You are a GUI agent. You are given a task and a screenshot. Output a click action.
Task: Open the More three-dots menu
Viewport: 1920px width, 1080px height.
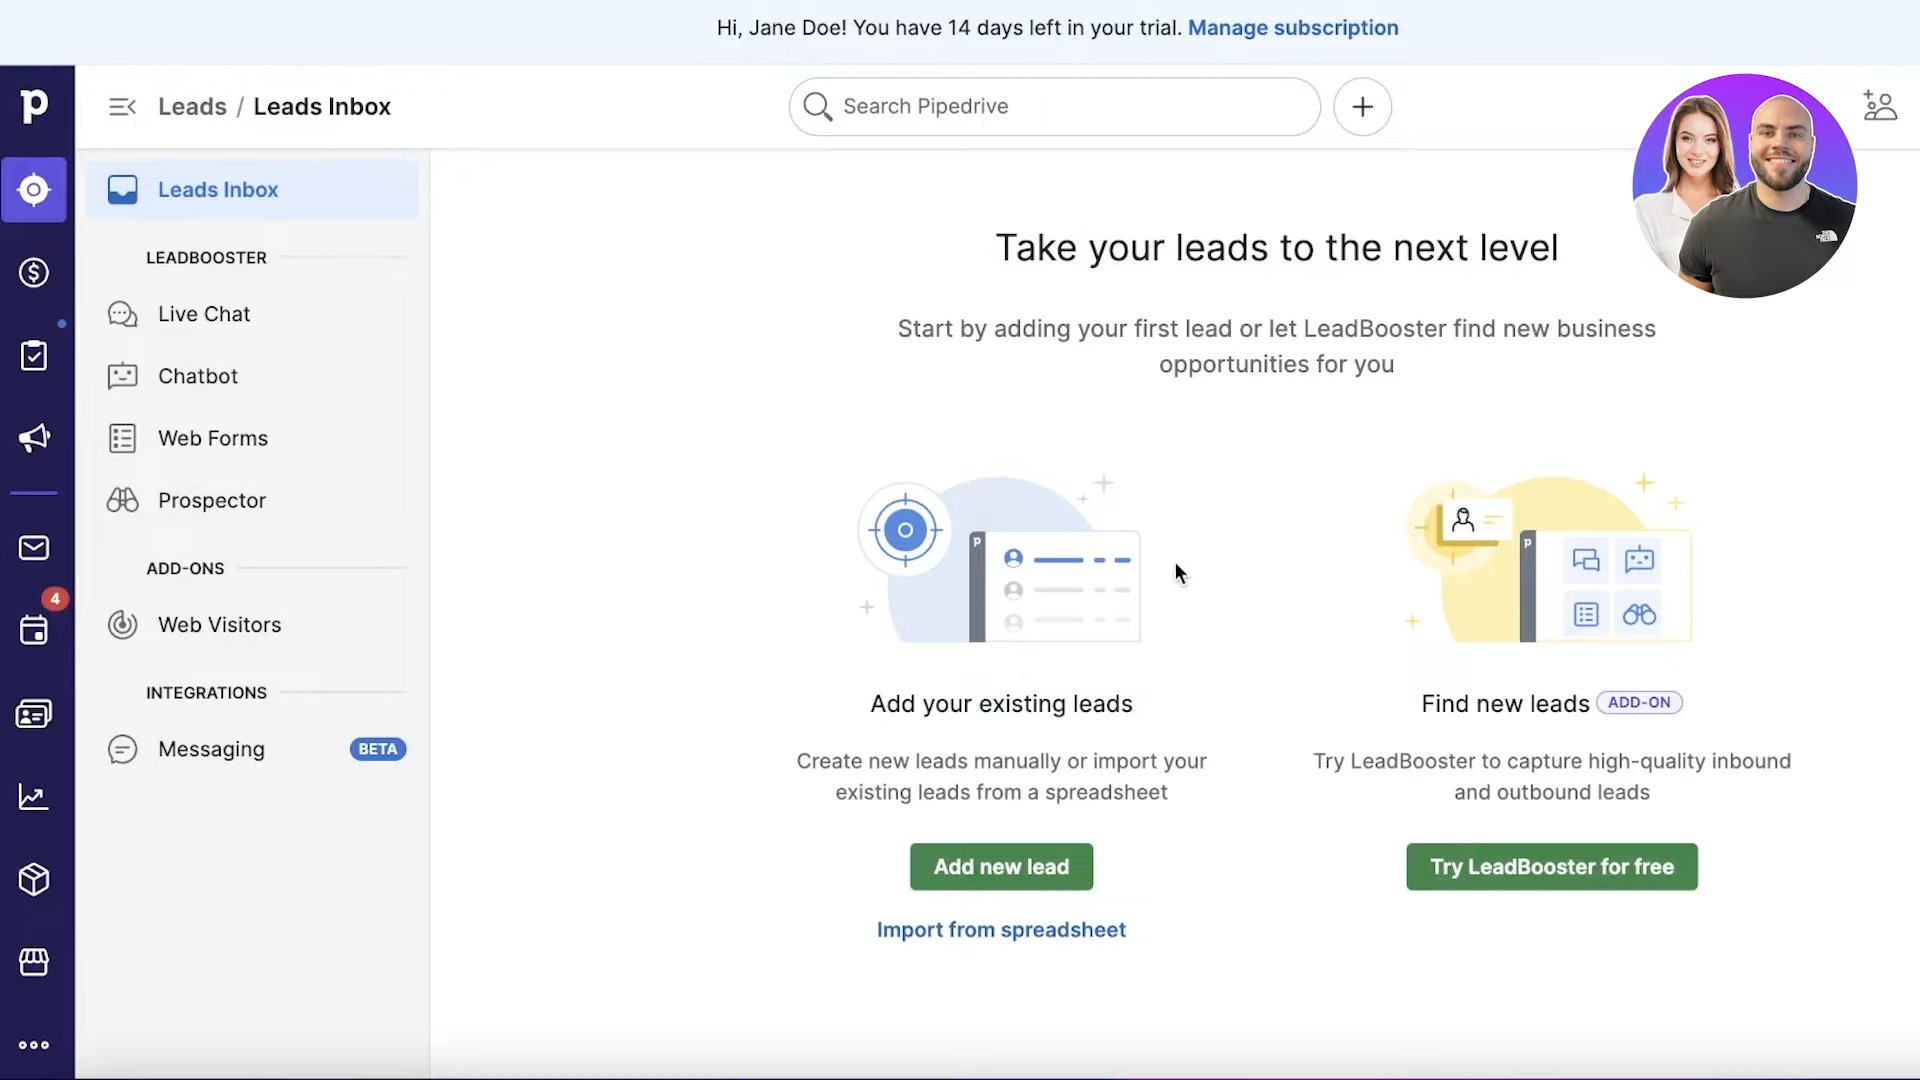pyautogui.click(x=34, y=1045)
